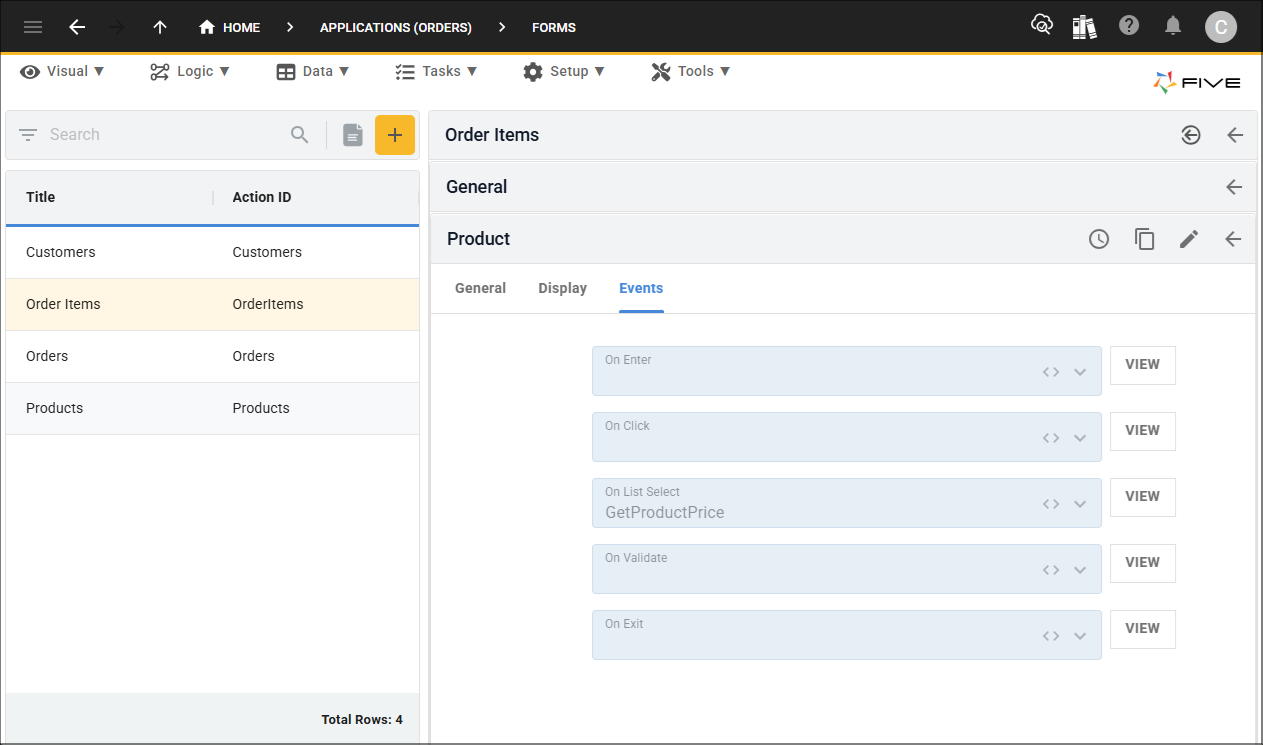
Task: Open the help question mark icon
Action: pos(1129,26)
